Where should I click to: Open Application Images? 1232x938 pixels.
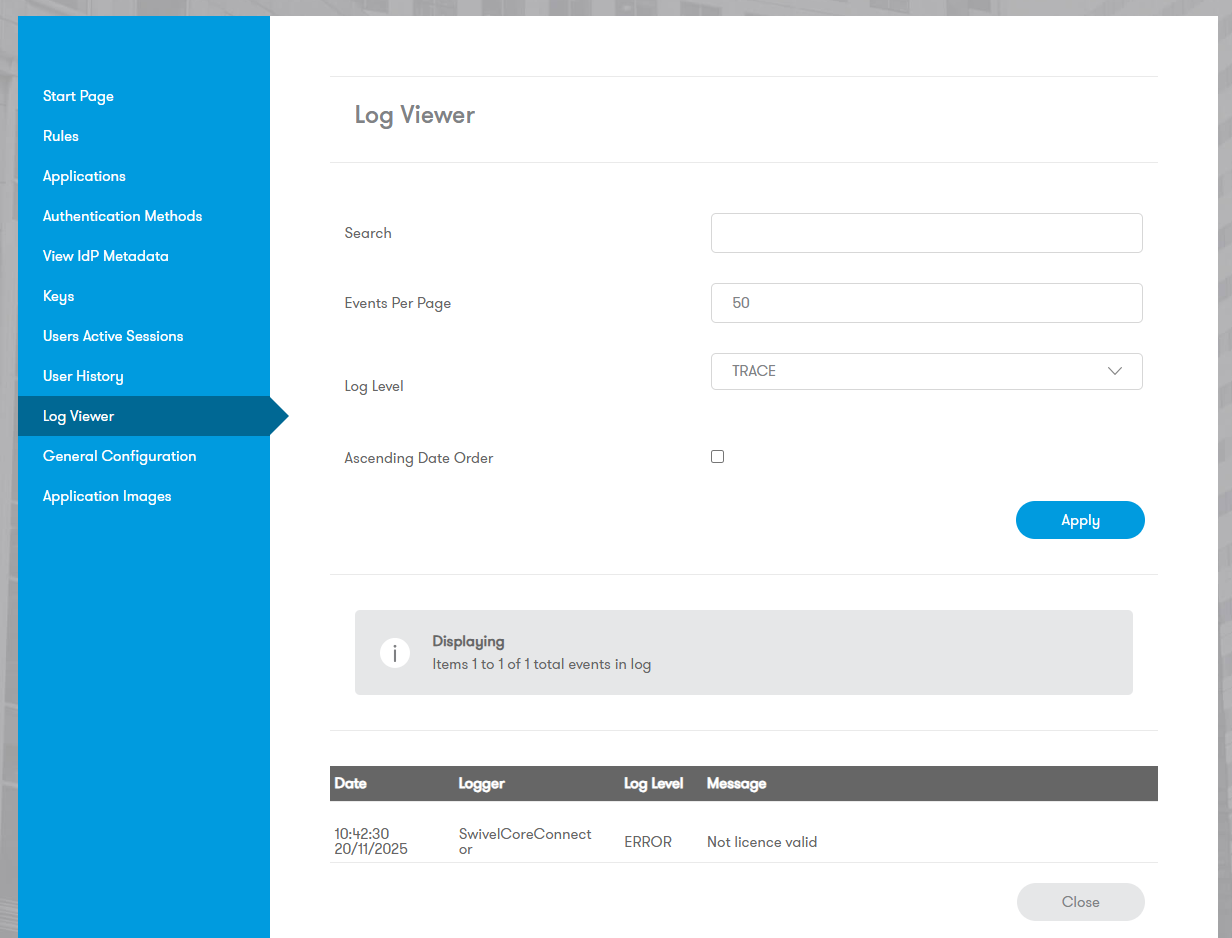pyautogui.click(x=107, y=495)
